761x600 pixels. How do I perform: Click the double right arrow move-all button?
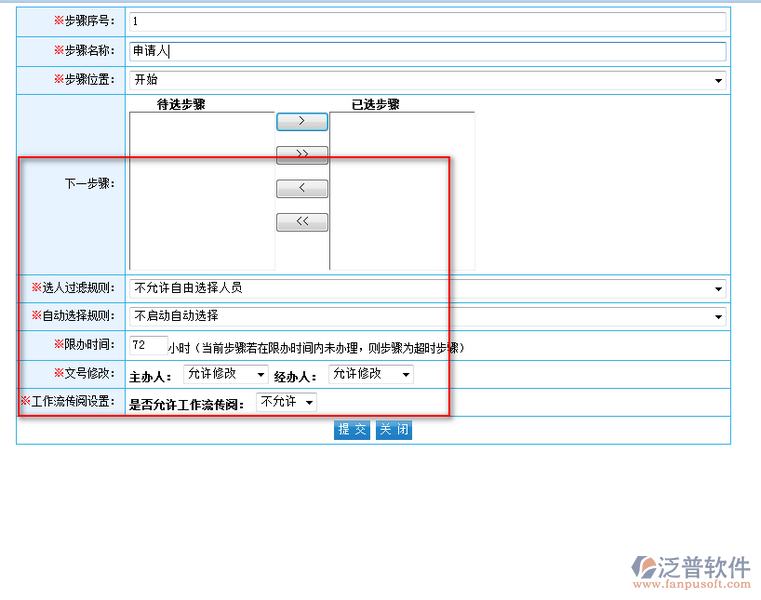click(x=301, y=155)
